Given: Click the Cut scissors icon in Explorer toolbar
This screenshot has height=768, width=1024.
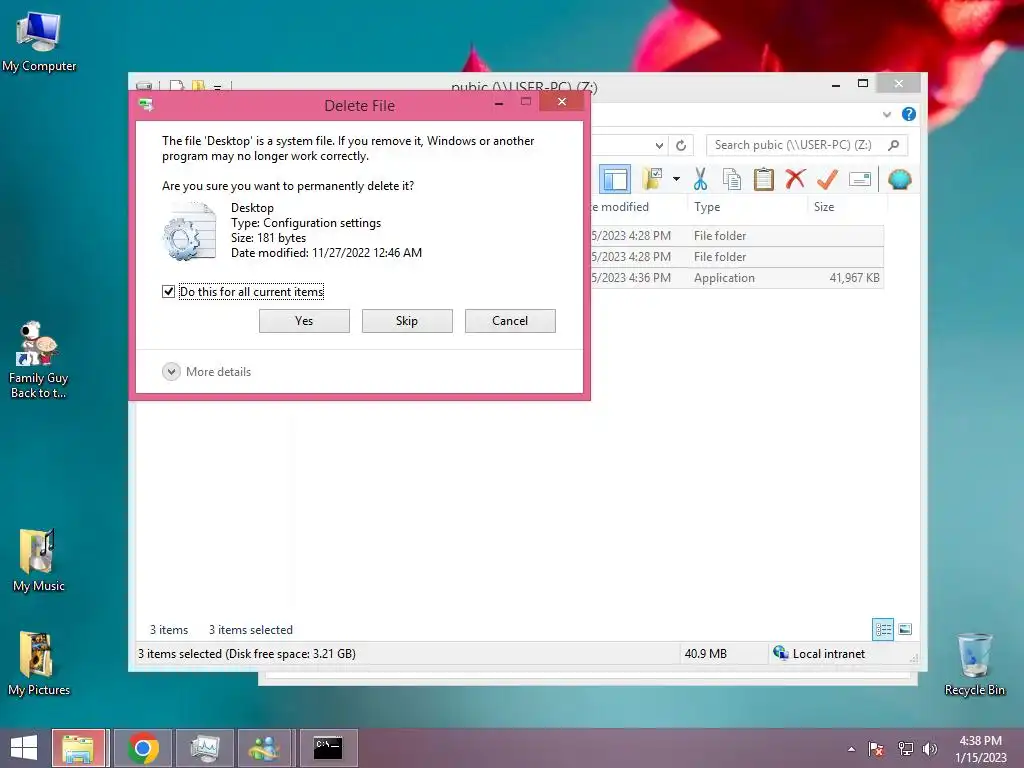Looking at the screenshot, I should (700, 179).
